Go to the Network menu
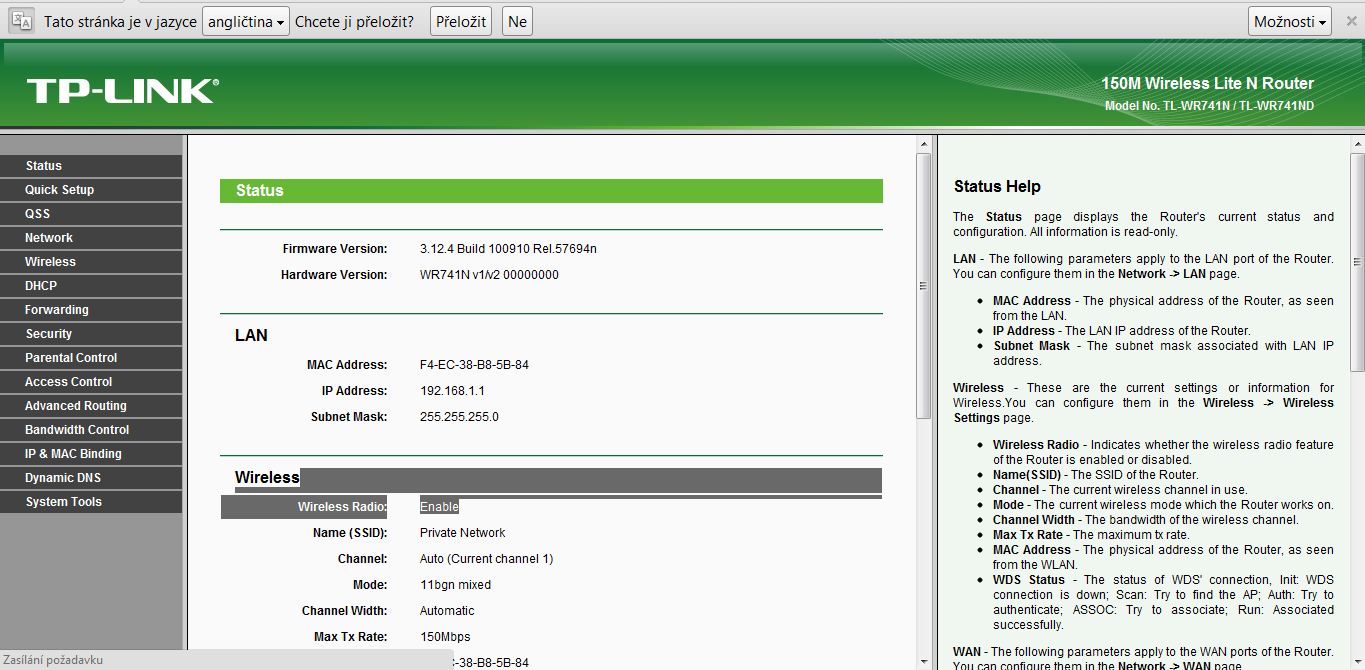Viewport: 1365px width, 670px height. tap(91, 238)
